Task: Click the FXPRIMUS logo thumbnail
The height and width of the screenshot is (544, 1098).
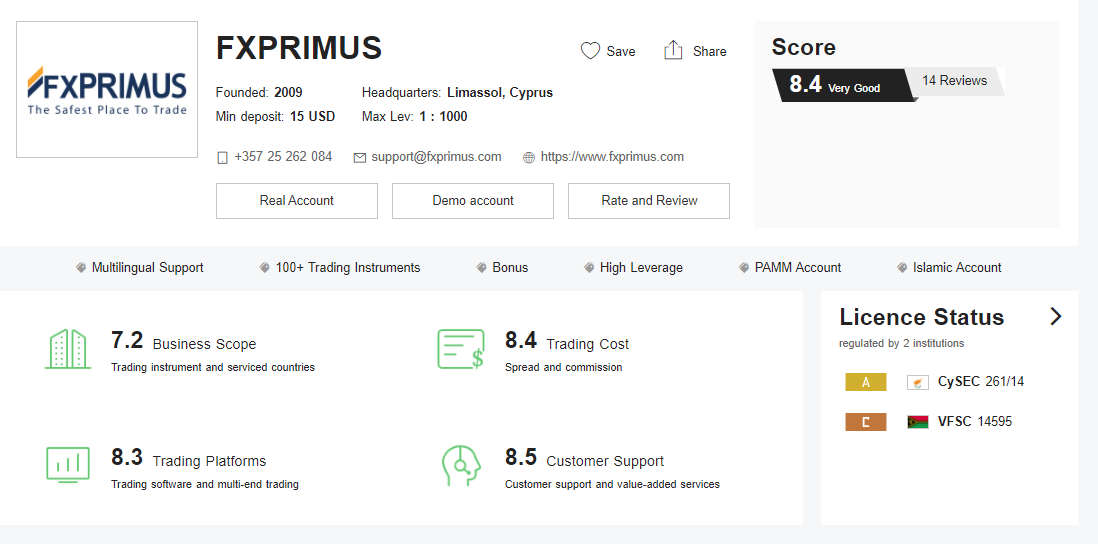Action: tap(107, 90)
